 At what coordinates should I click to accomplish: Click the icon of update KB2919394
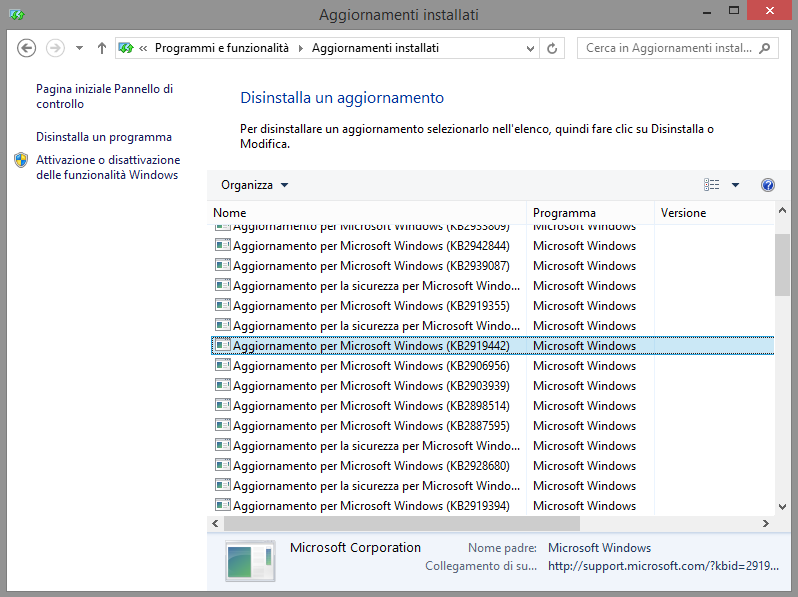point(222,505)
